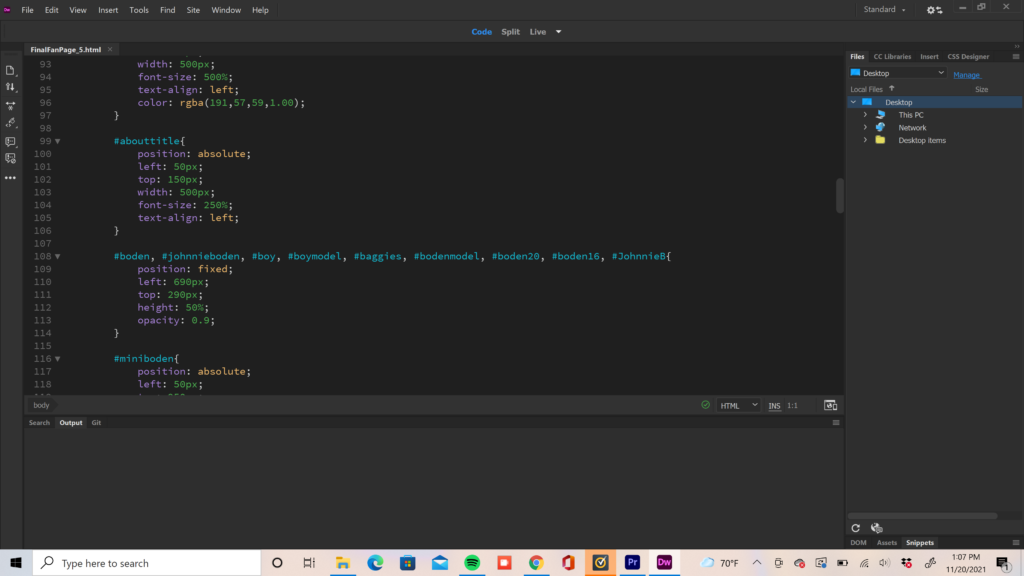Click the Refresh icon in Files panel
The width and height of the screenshot is (1024, 576).
click(855, 528)
